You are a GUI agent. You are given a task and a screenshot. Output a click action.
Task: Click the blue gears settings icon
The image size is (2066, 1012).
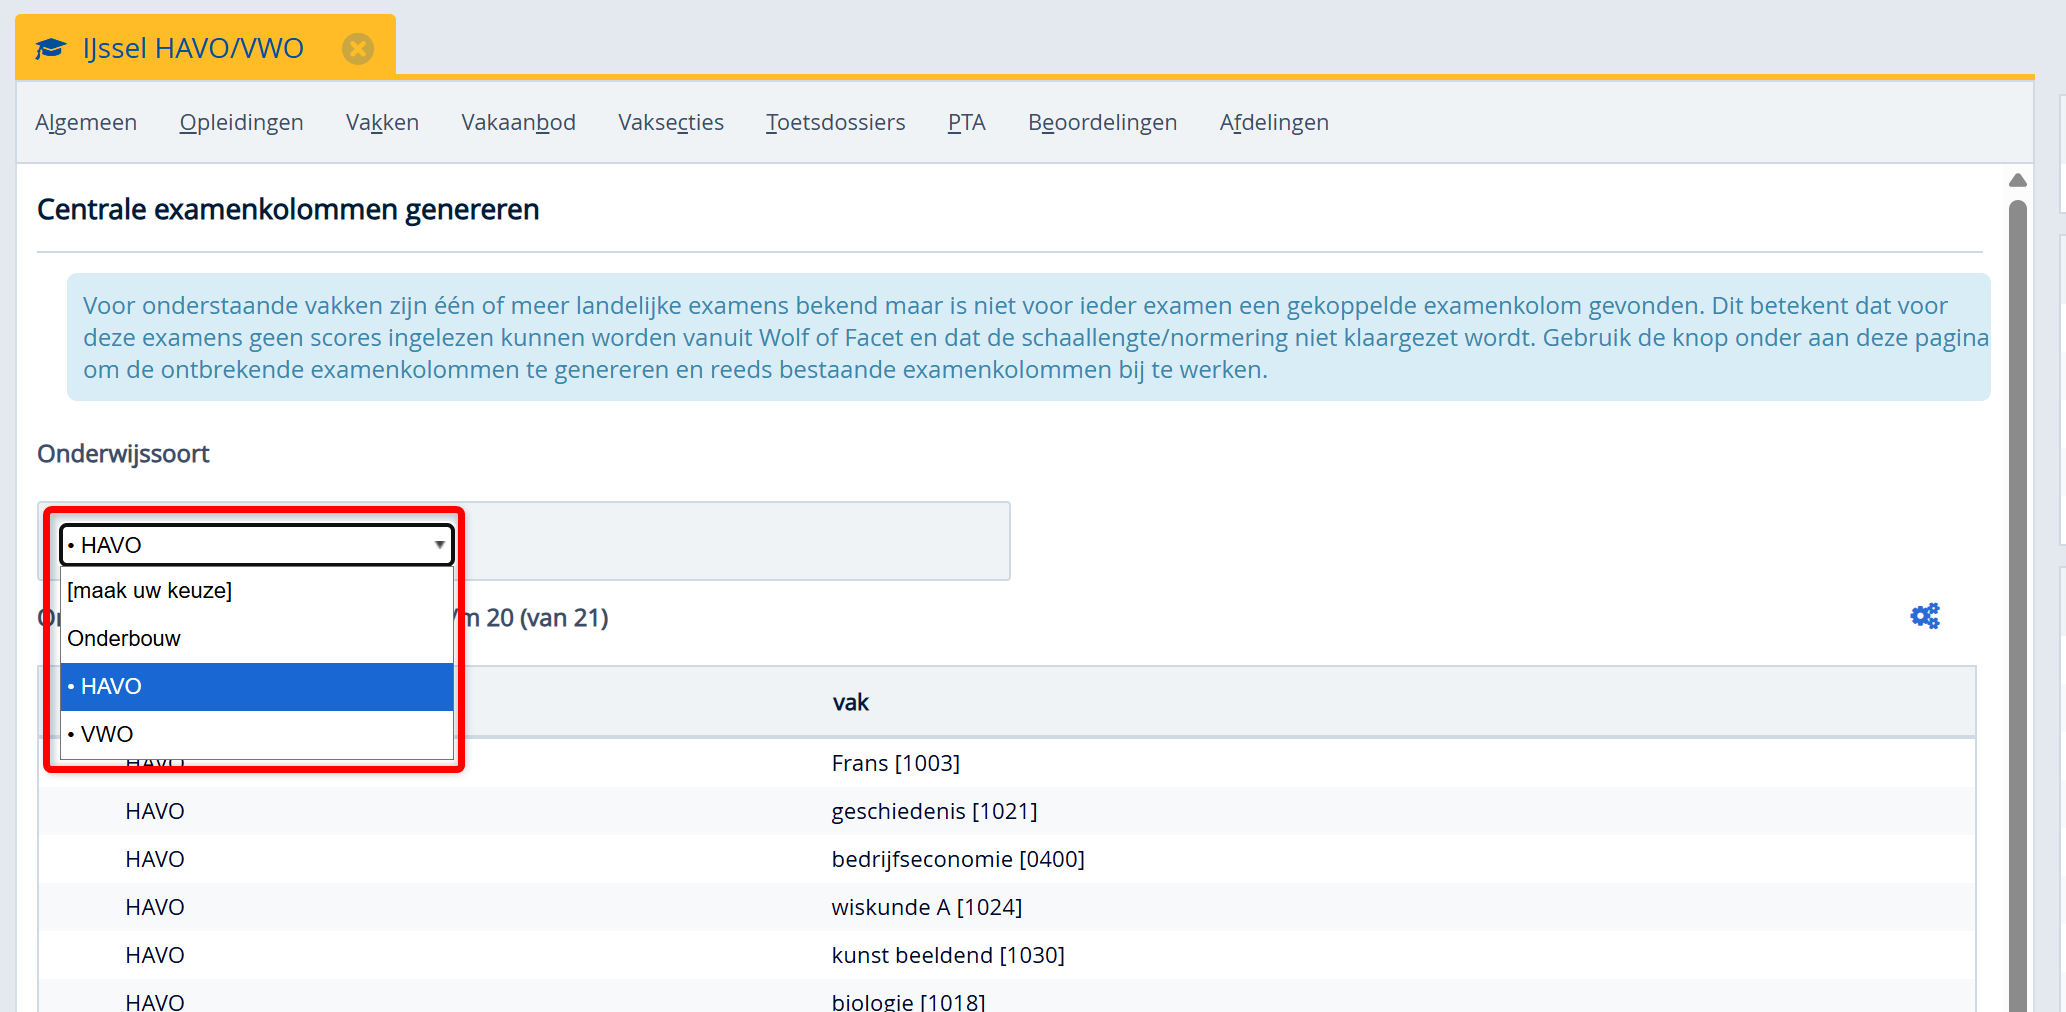click(1924, 616)
